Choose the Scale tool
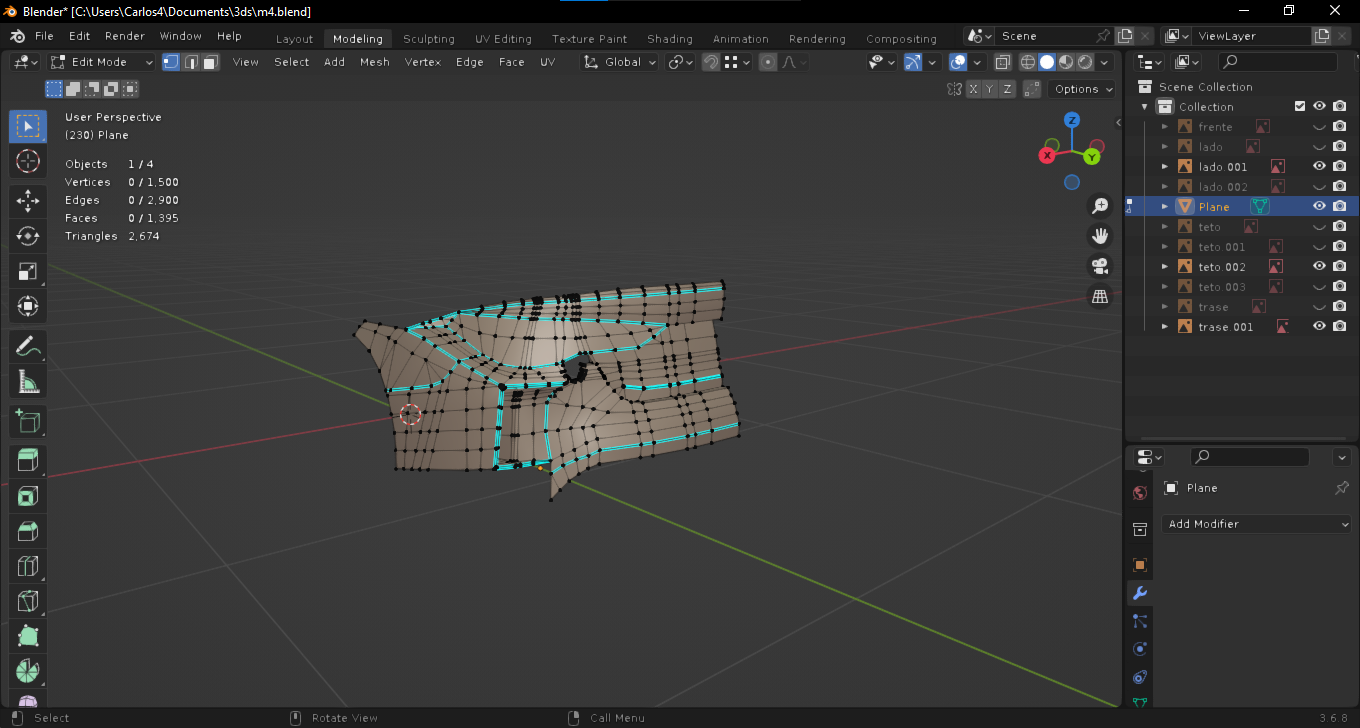Viewport: 1360px width, 728px height. point(28,272)
